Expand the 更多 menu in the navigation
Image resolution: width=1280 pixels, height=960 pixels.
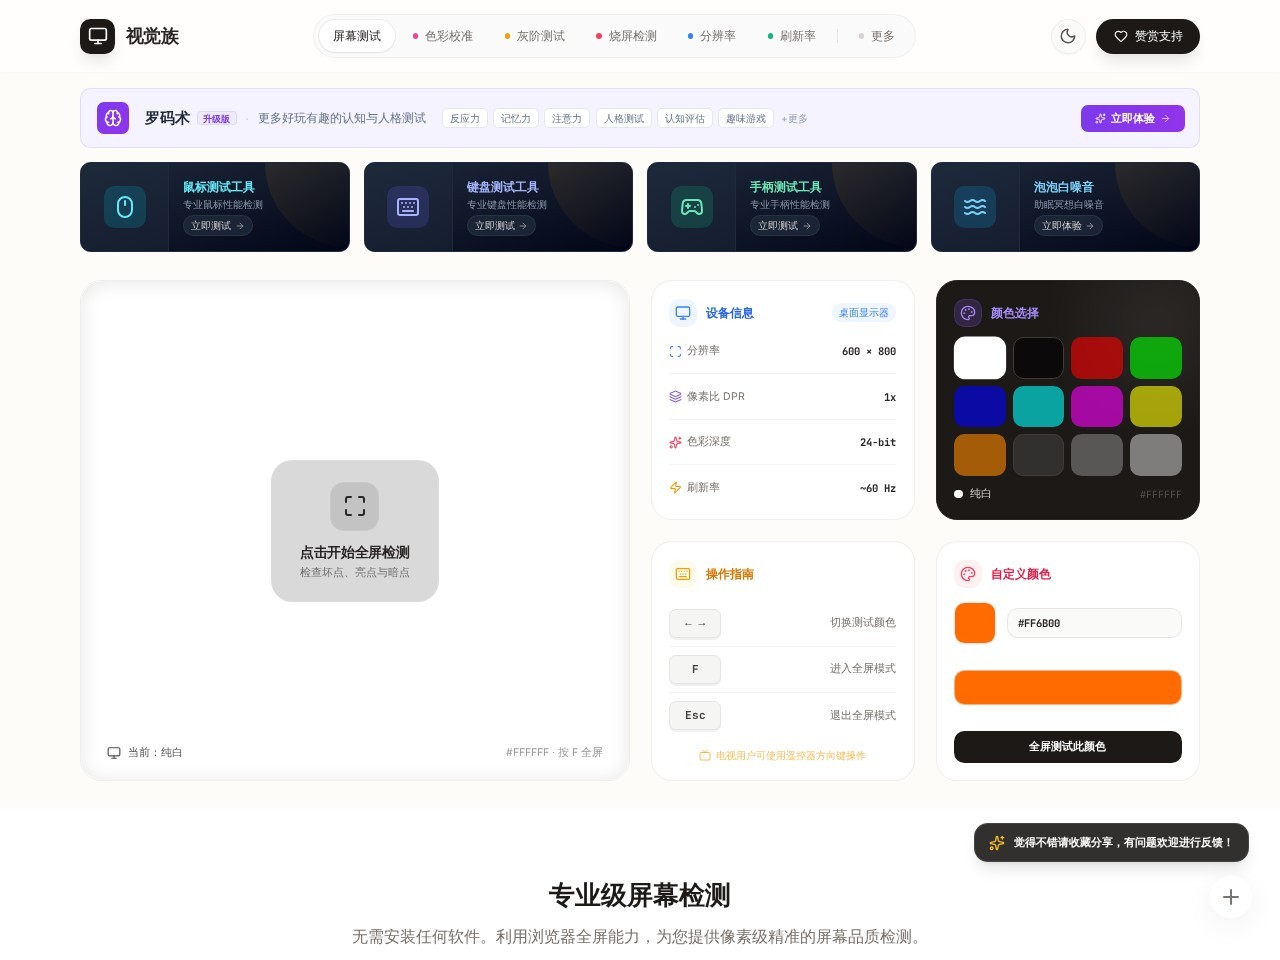pyautogui.click(x=876, y=36)
